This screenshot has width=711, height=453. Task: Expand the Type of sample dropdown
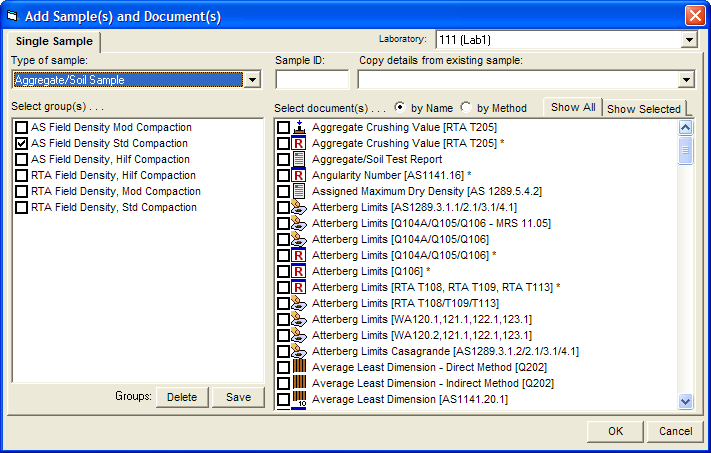[x=252, y=80]
